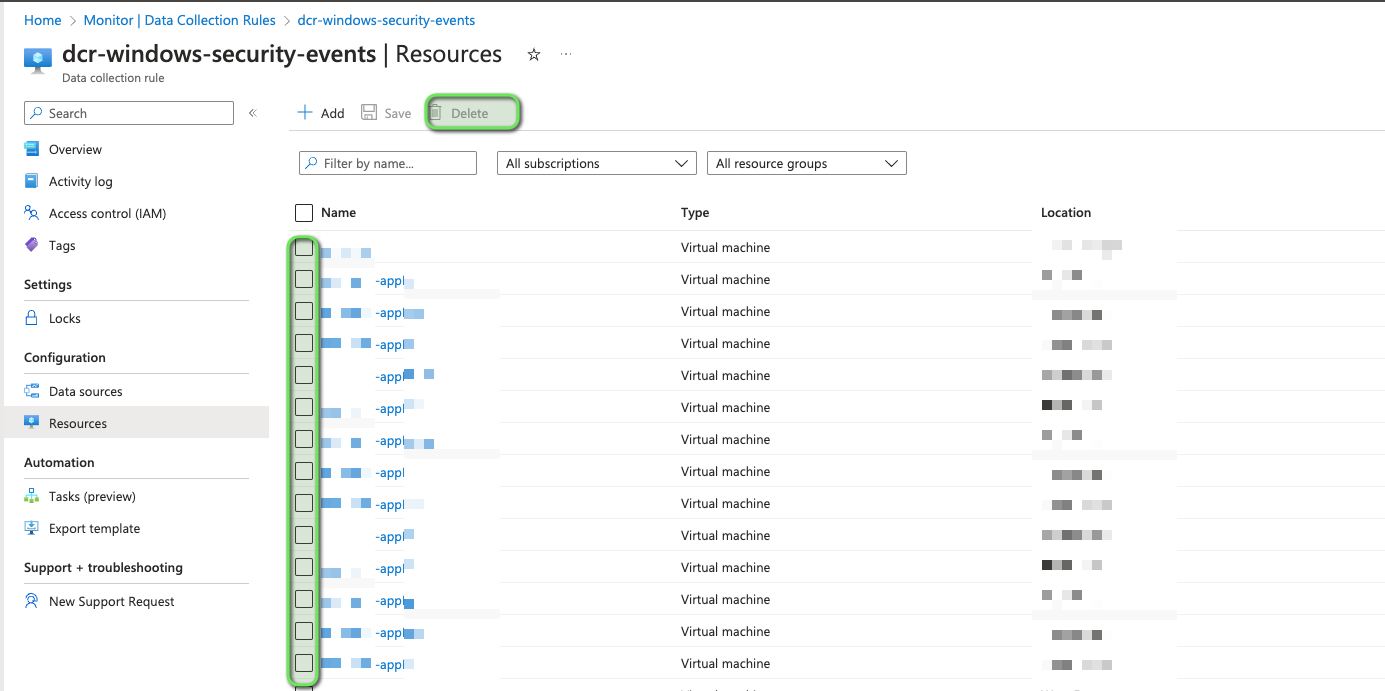
Task: Open Monitor | Data Collection Rules breadcrumb
Action: (x=179, y=20)
